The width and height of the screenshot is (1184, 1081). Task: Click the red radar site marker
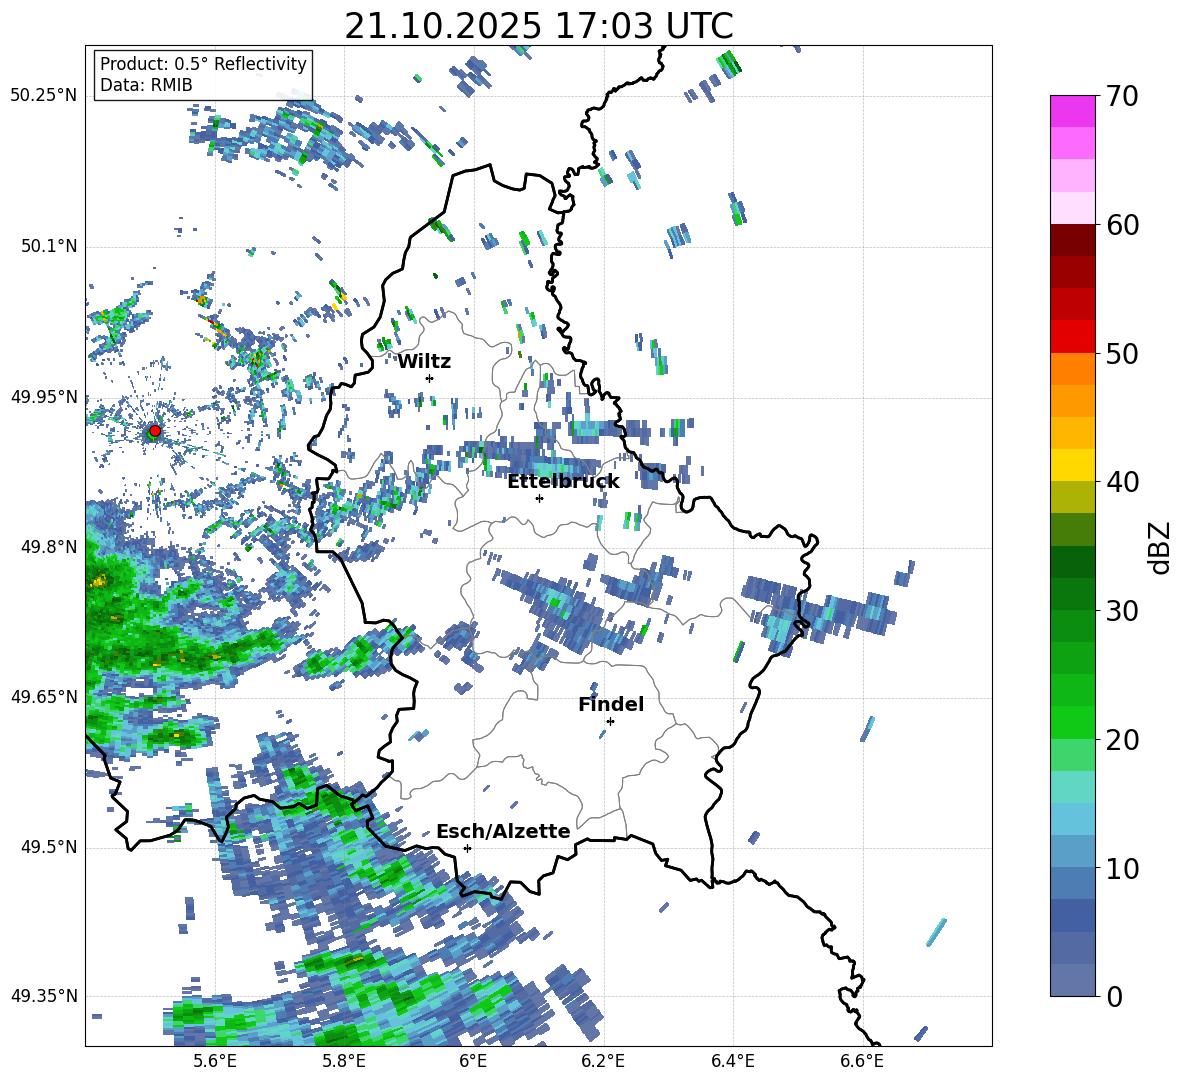(155, 431)
